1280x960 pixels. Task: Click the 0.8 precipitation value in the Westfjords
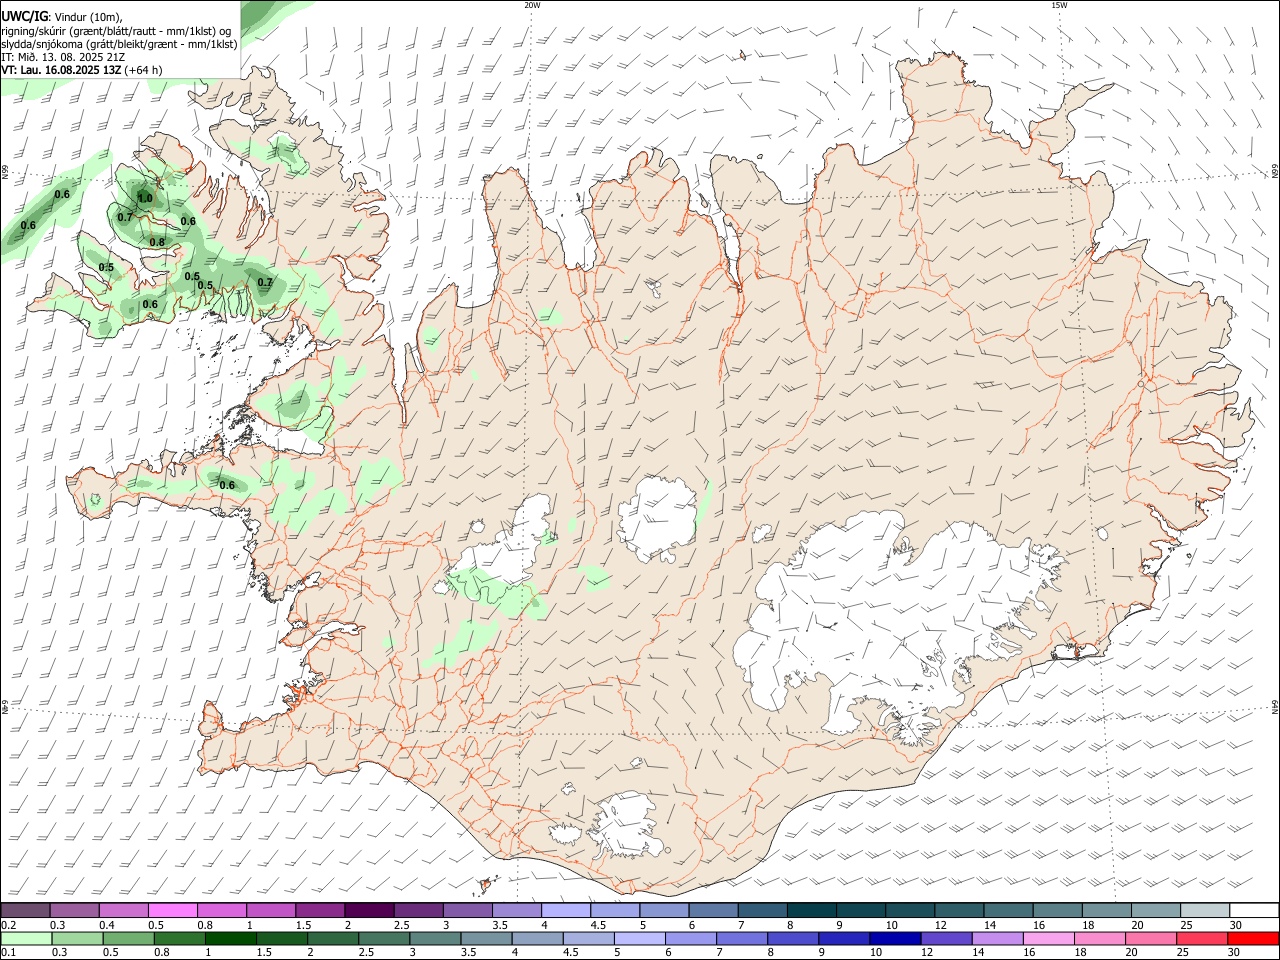(157, 242)
